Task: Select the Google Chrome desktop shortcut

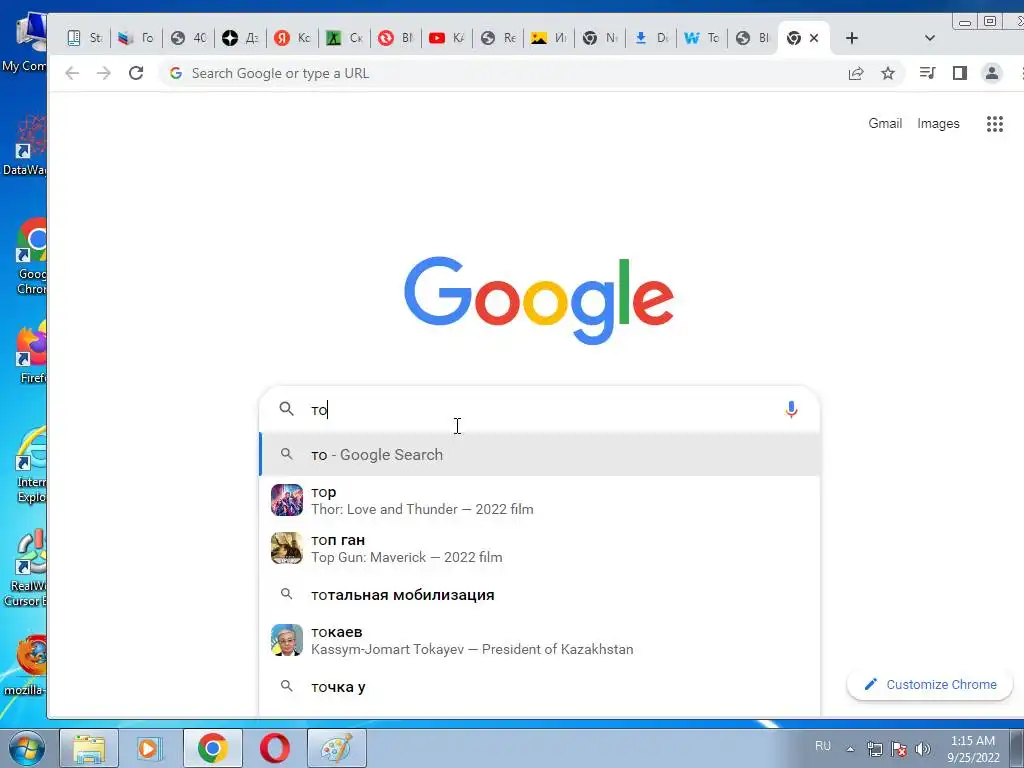Action: tap(30, 256)
